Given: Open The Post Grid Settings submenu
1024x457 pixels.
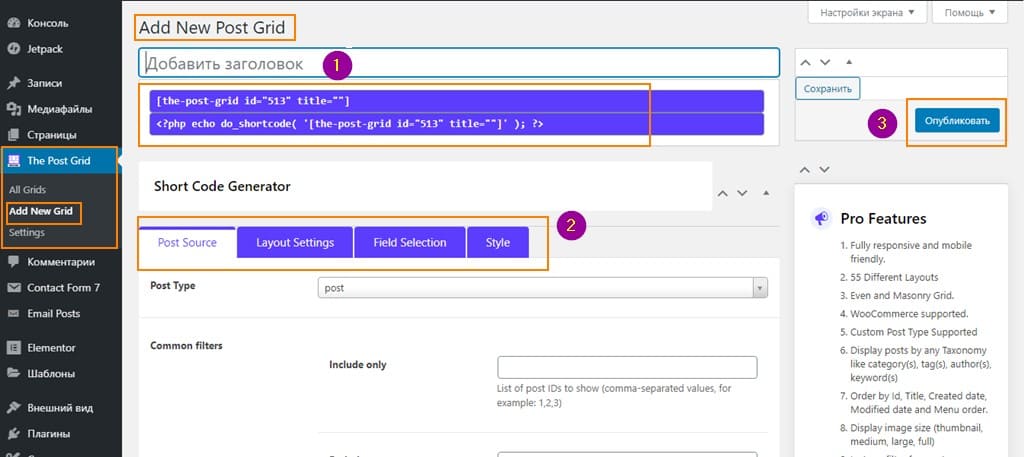Looking at the screenshot, I should (x=27, y=232).
